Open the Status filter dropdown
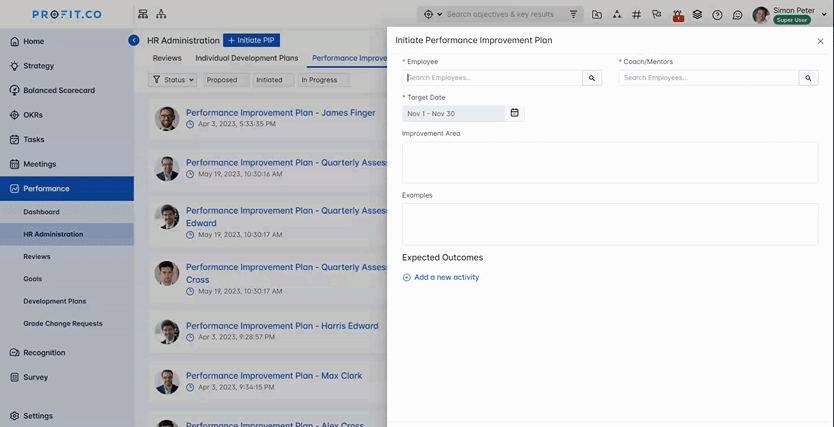 point(173,80)
